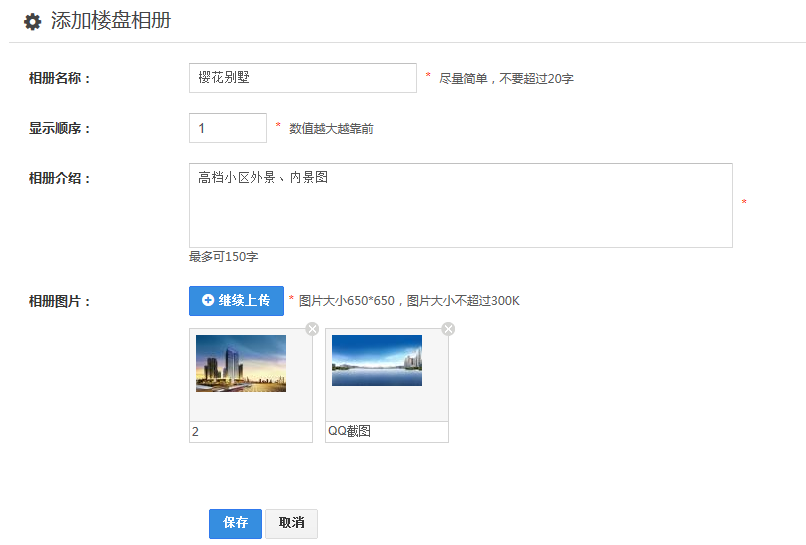The height and width of the screenshot is (545, 806).
Task: Click the 最多可150字 hint text
Action: [223, 257]
